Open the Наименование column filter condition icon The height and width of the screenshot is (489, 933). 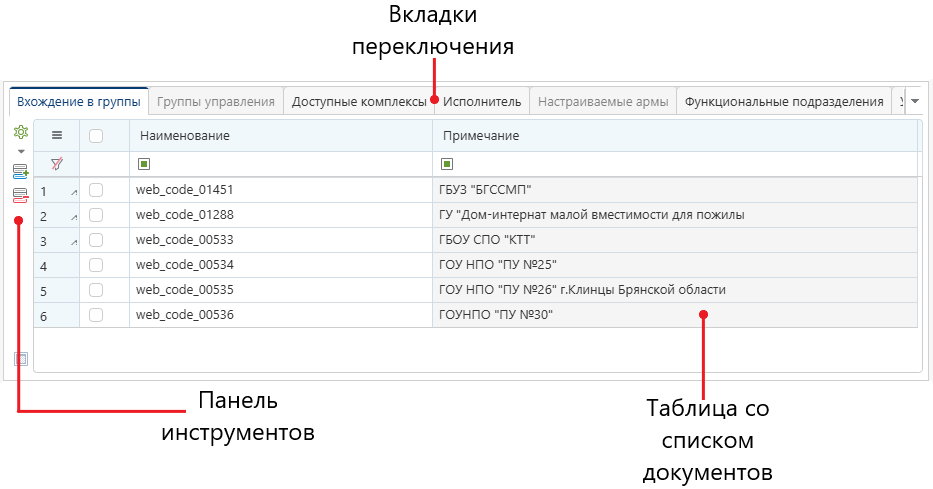coord(144,164)
